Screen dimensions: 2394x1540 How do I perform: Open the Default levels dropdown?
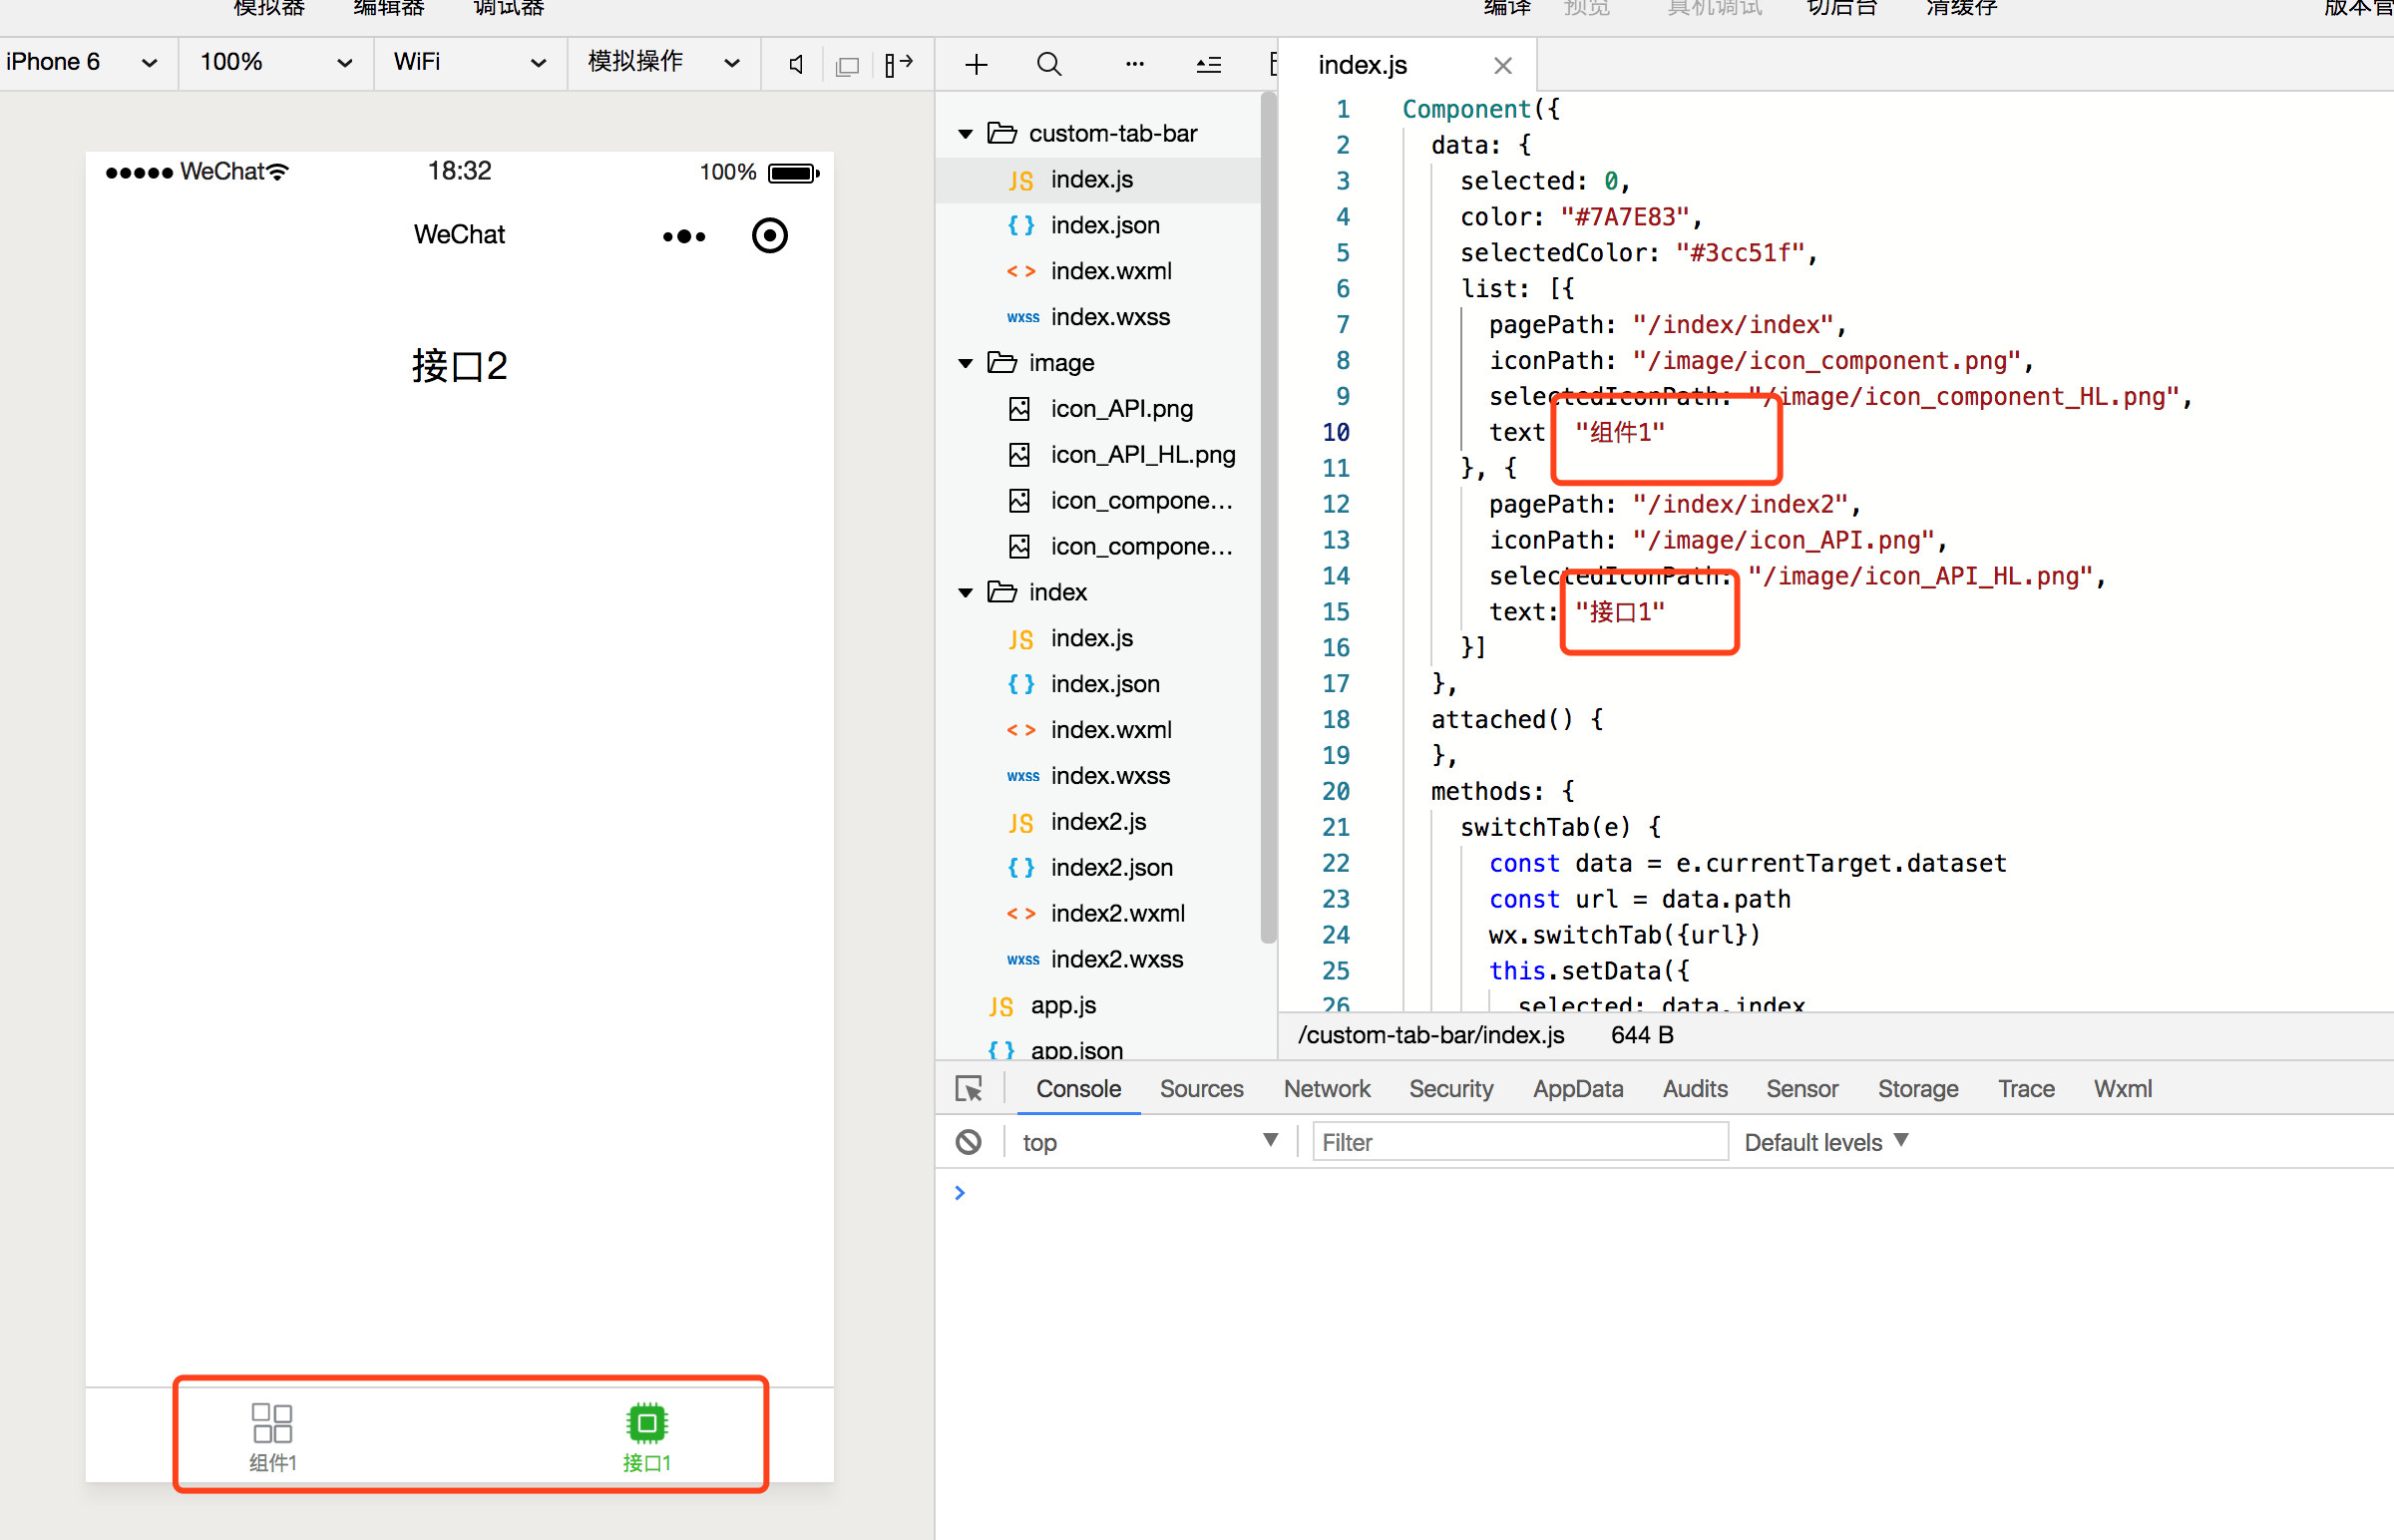click(1827, 1142)
